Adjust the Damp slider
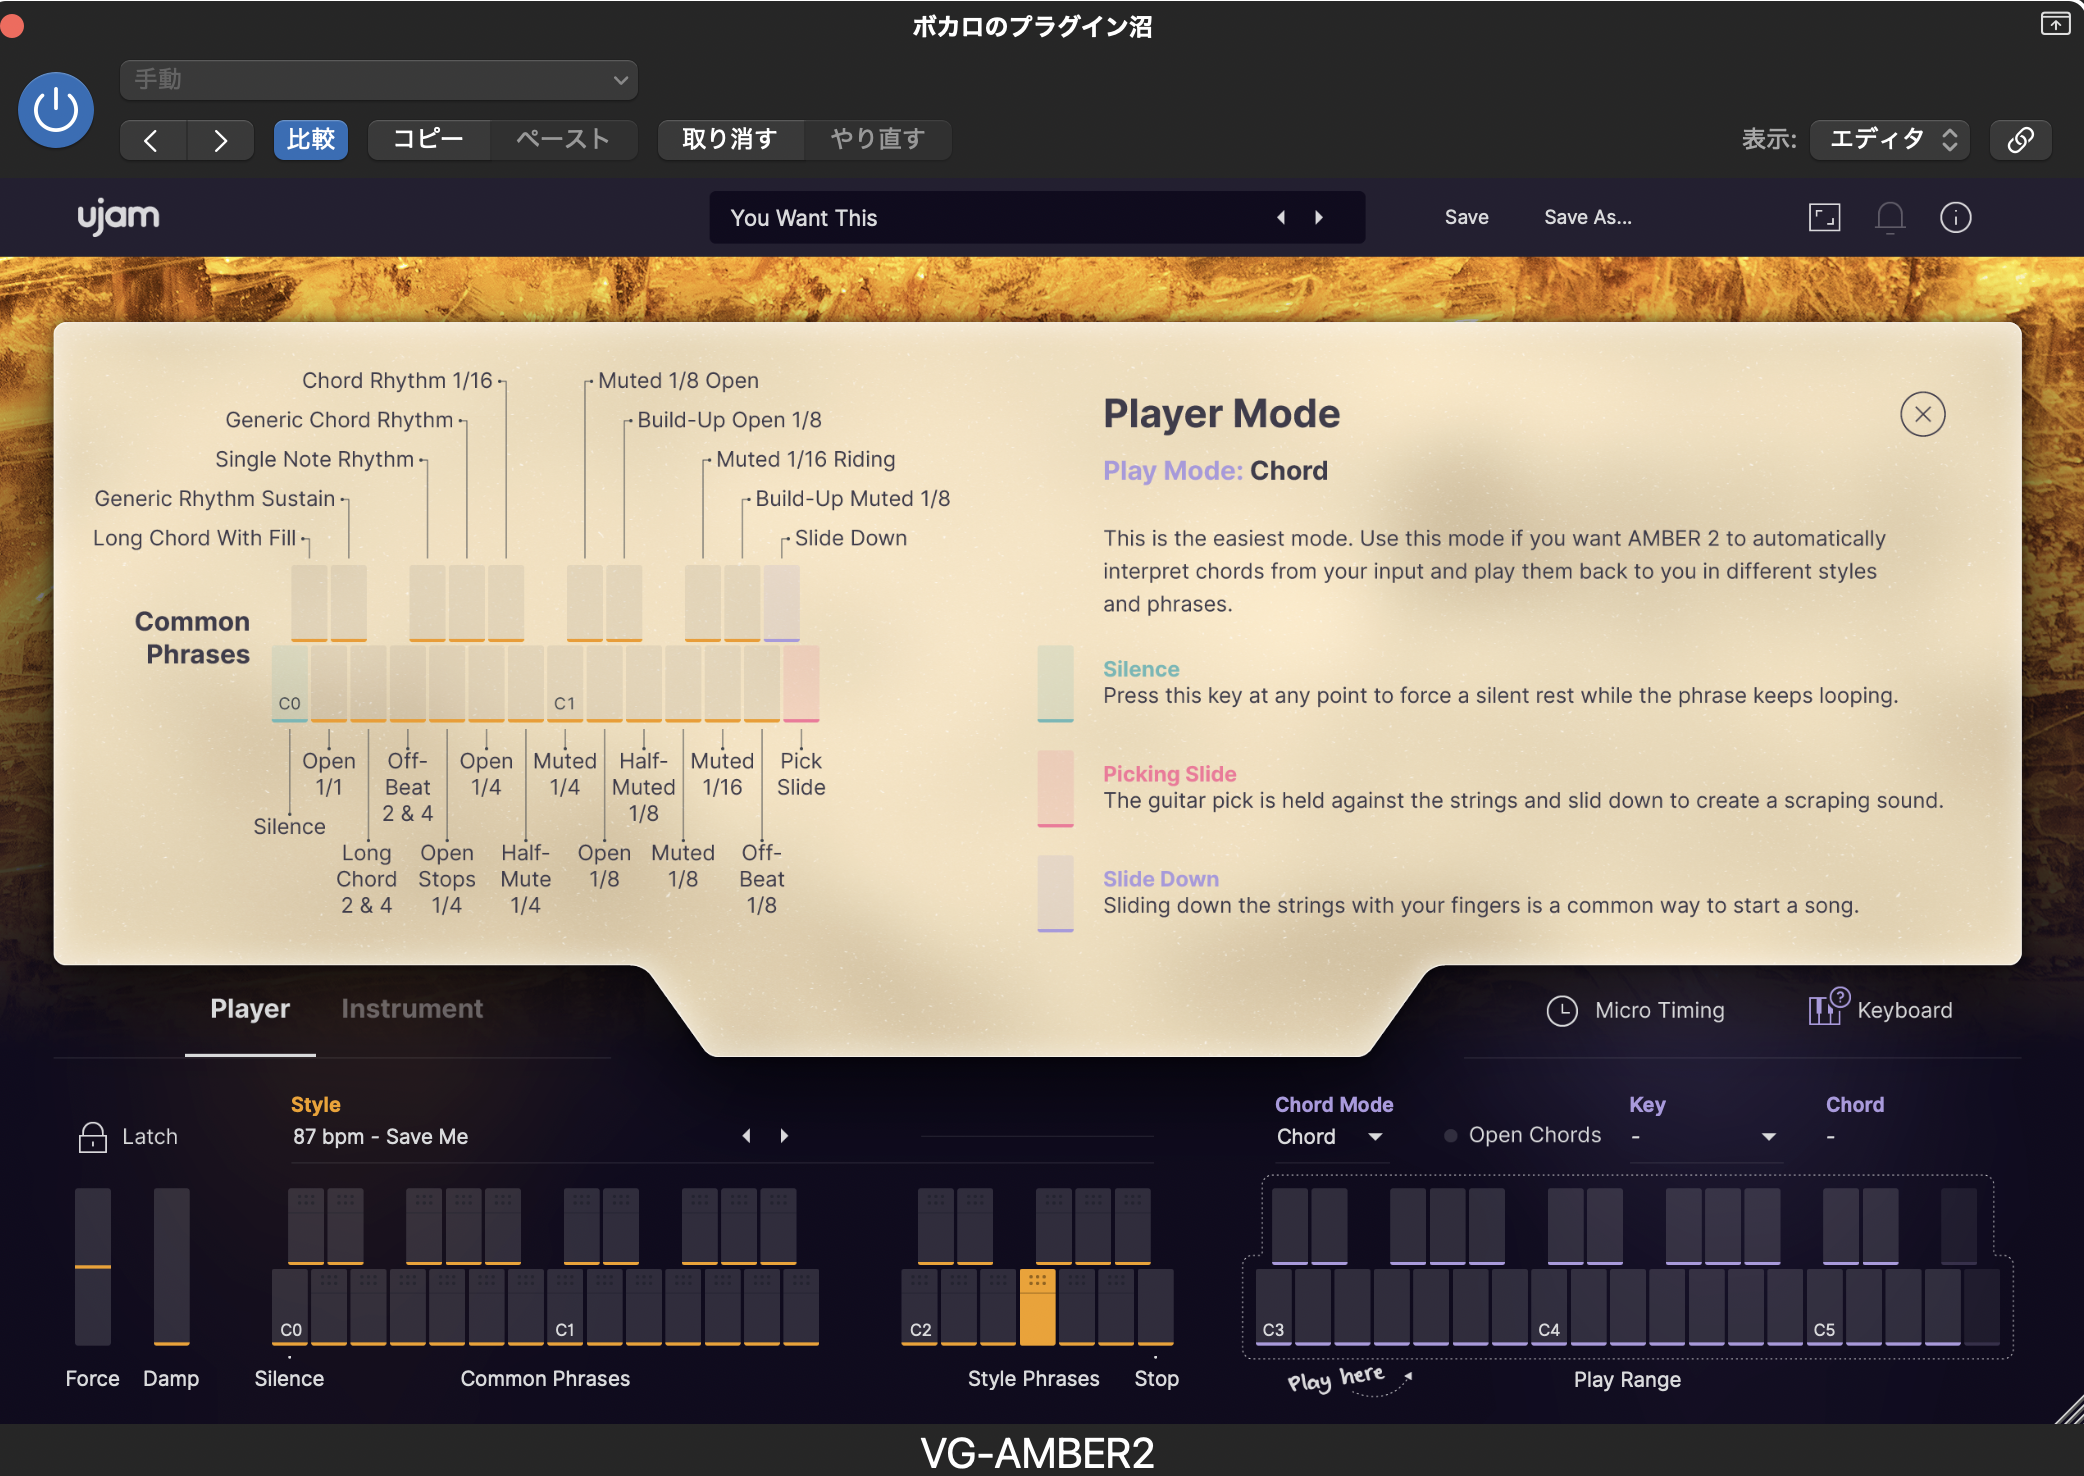2084x1476 pixels. click(171, 1267)
